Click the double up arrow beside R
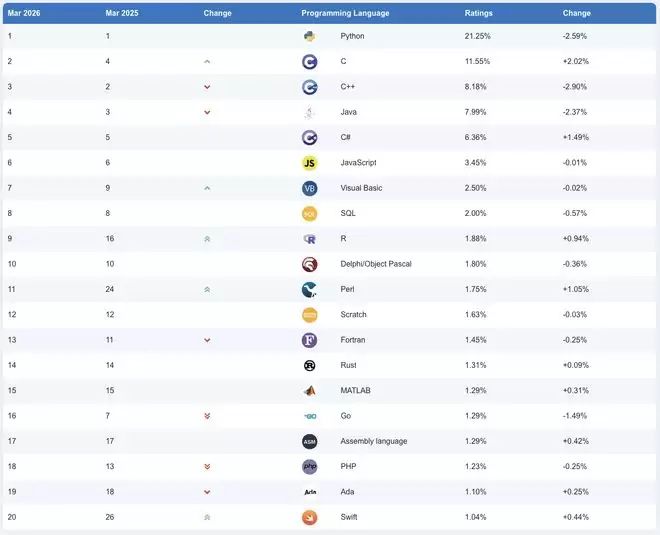Image resolution: width=660 pixels, height=535 pixels. (207, 239)
